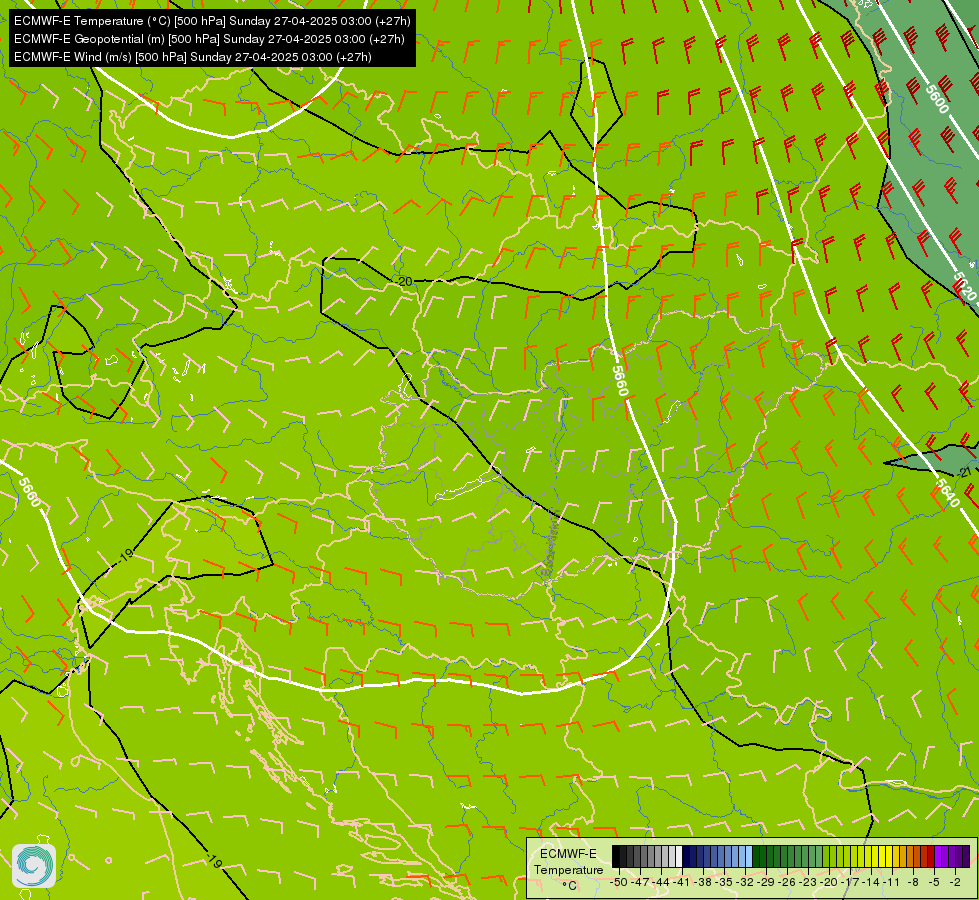The width and height of the screenshot is (979, 900).
Task: Select the ECMWF-E Geopotential 500 hPa title line
Action: click(x=209, y=39)
